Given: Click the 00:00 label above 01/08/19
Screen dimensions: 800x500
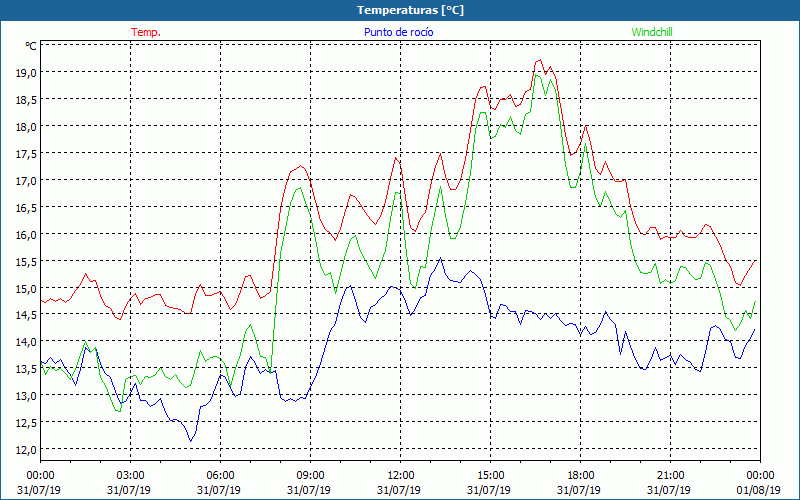Looking at the screenshot, I should point(760,476).
